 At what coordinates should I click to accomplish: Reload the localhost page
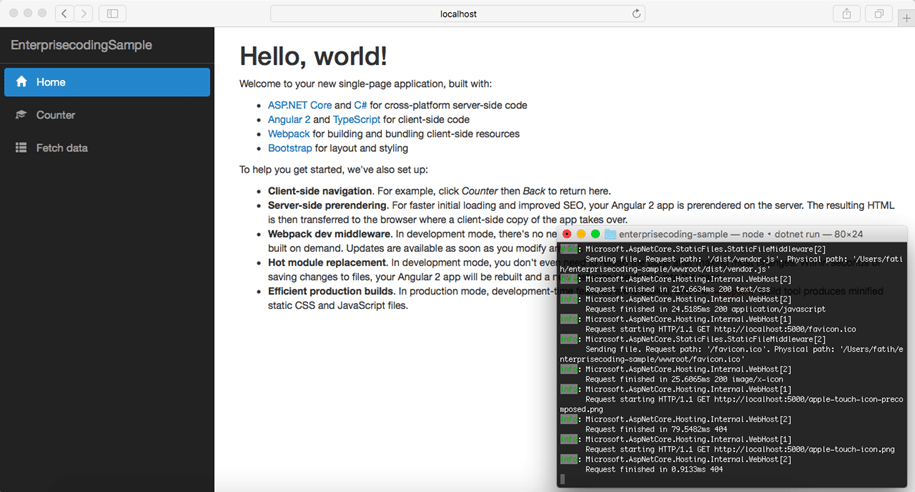click(636, 13)
